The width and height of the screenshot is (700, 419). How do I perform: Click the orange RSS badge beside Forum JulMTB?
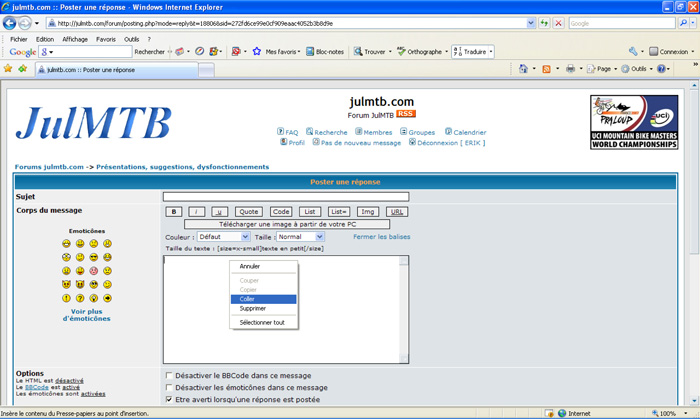[x=405, y=114]
